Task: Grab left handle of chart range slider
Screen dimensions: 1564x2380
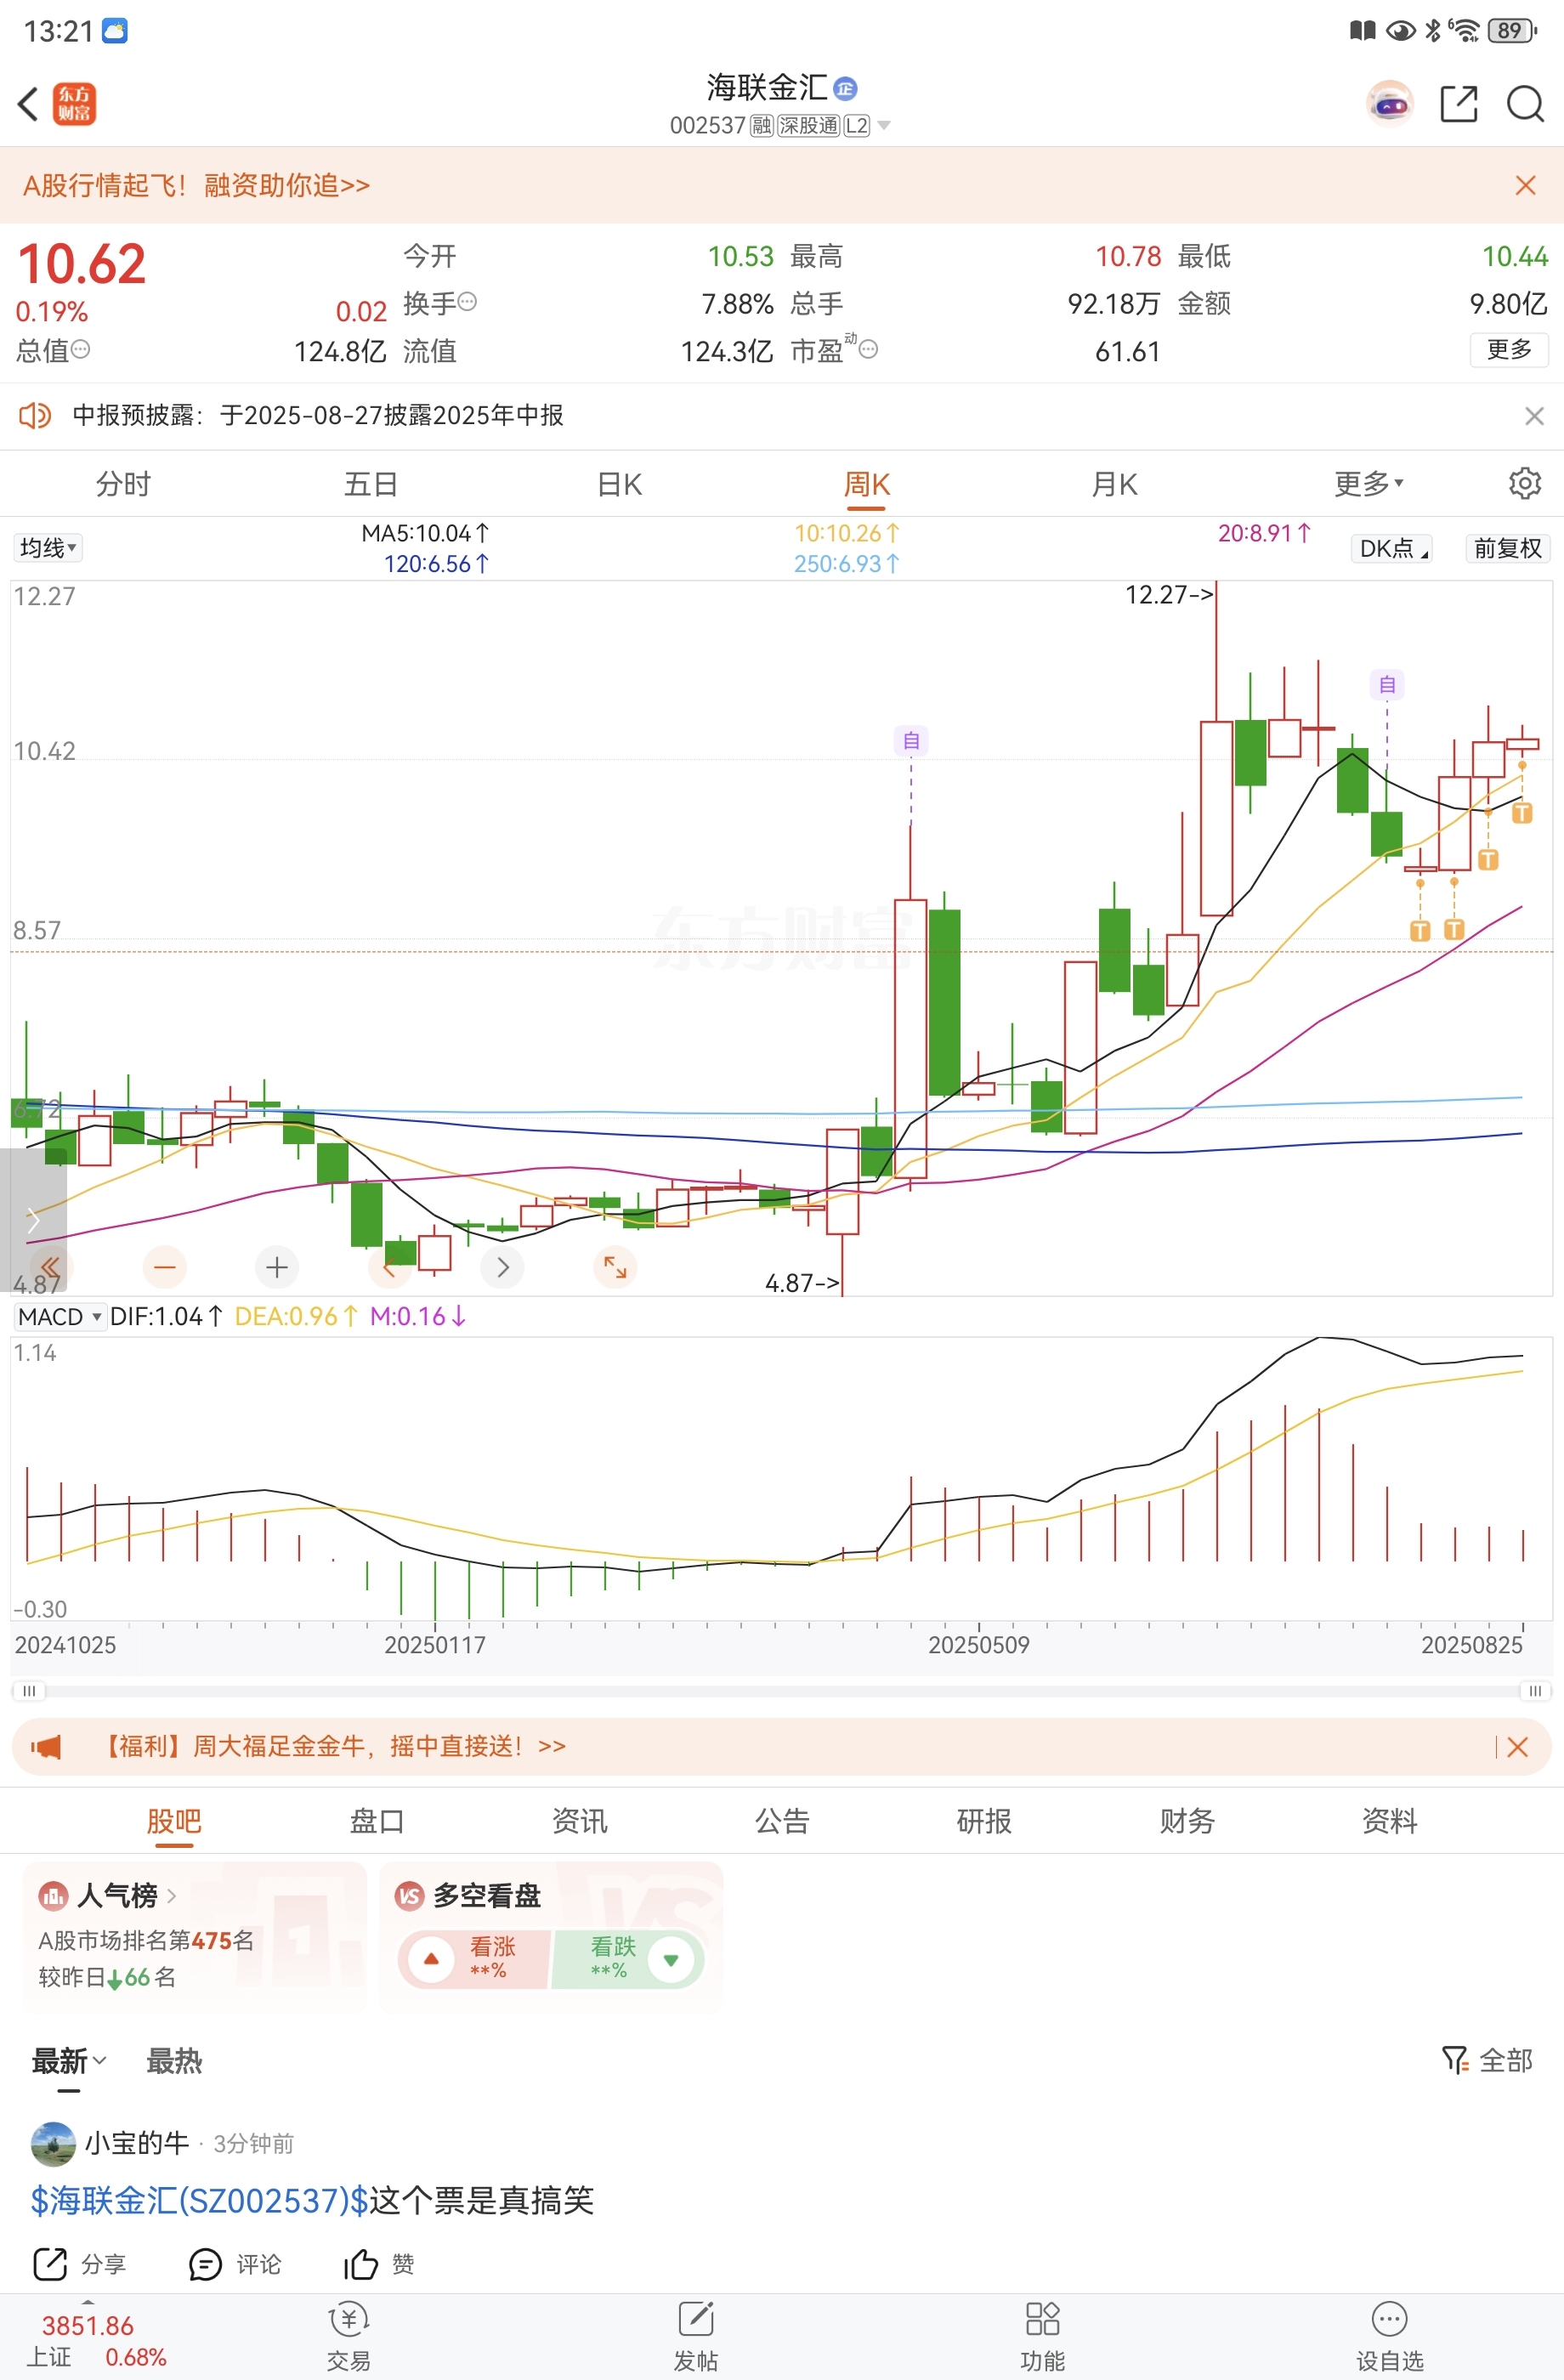Action: [29, 1691]
